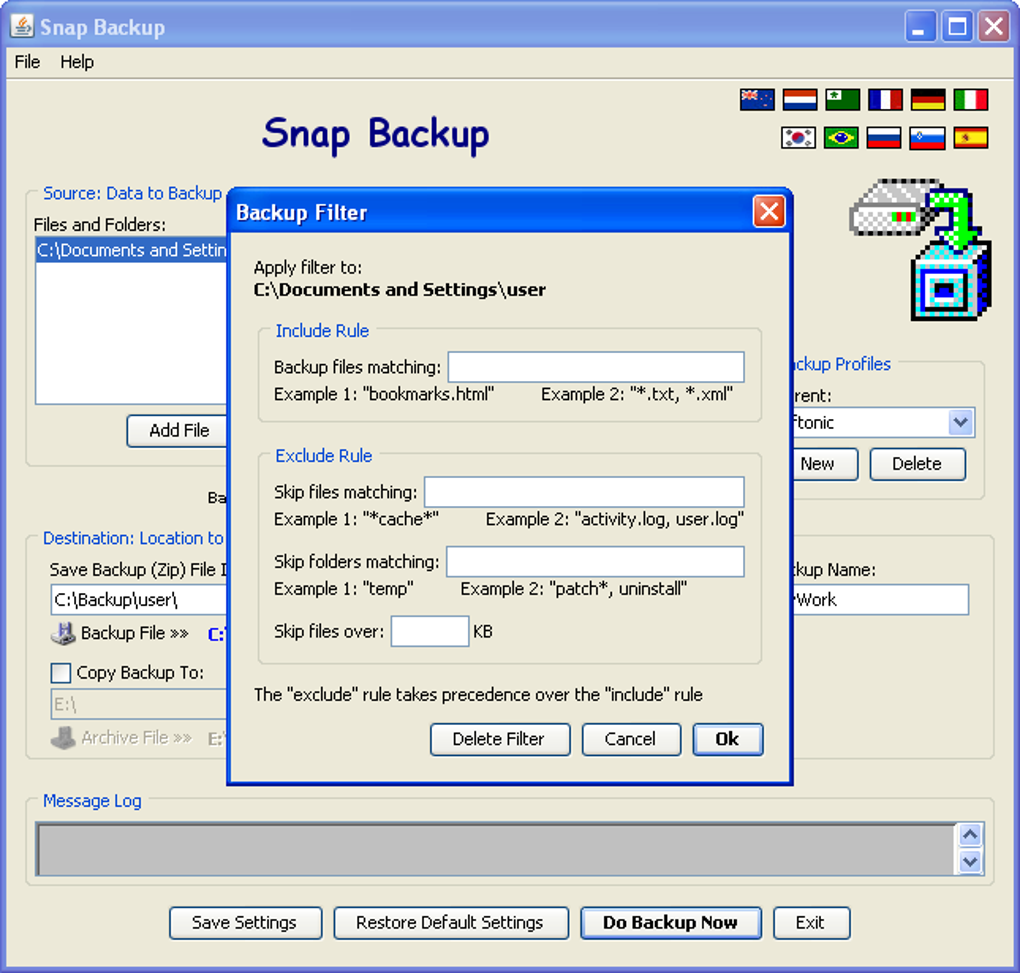The image size is (1020, 973).
Task: Select the C:\Documents and Settings list entry
Action: [x=131, y=250]
